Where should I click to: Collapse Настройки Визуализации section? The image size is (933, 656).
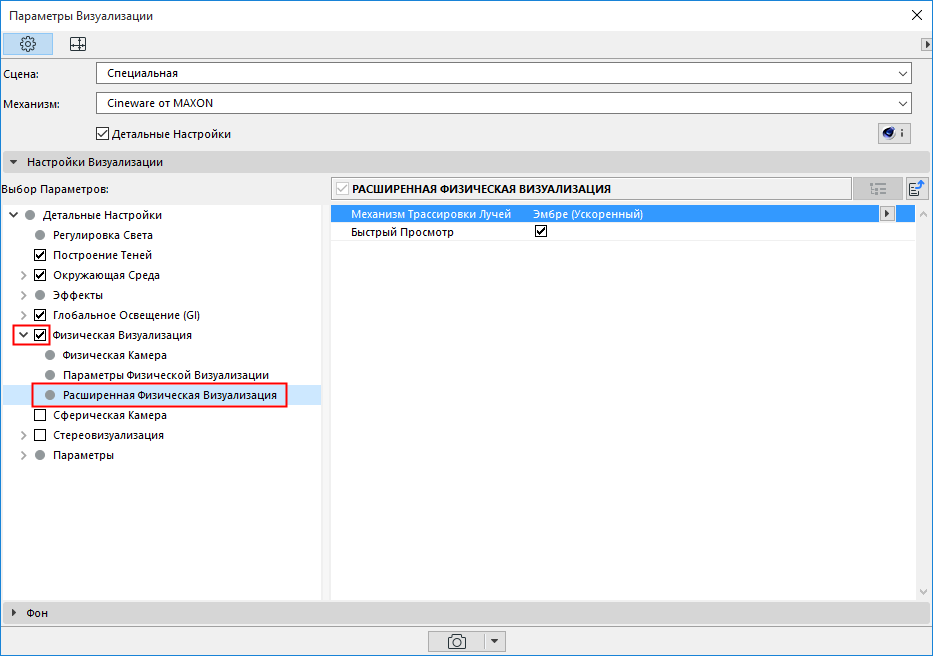coord(14,162)
